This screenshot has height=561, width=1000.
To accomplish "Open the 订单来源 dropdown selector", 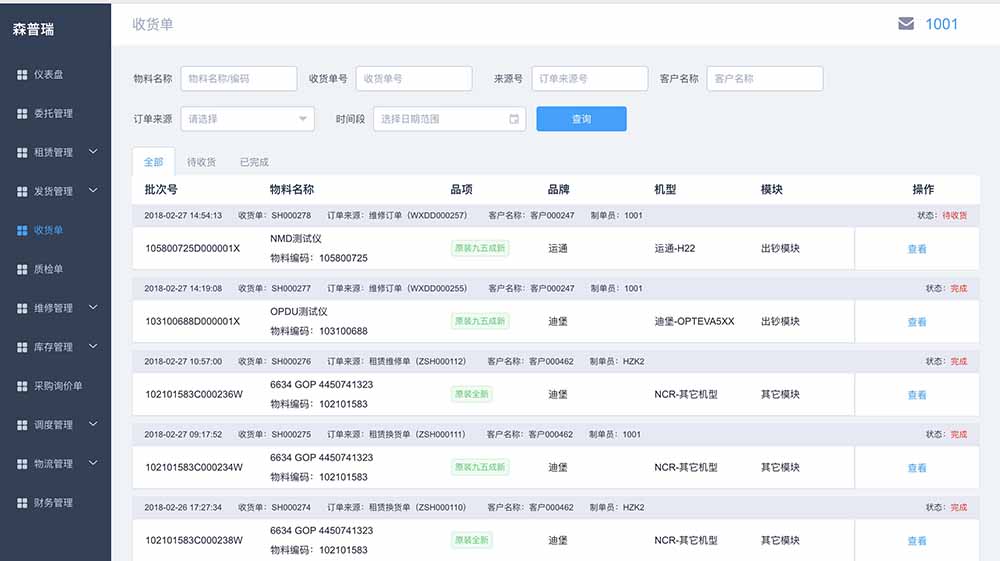I will pyautogui.click(x=247, y=119).
